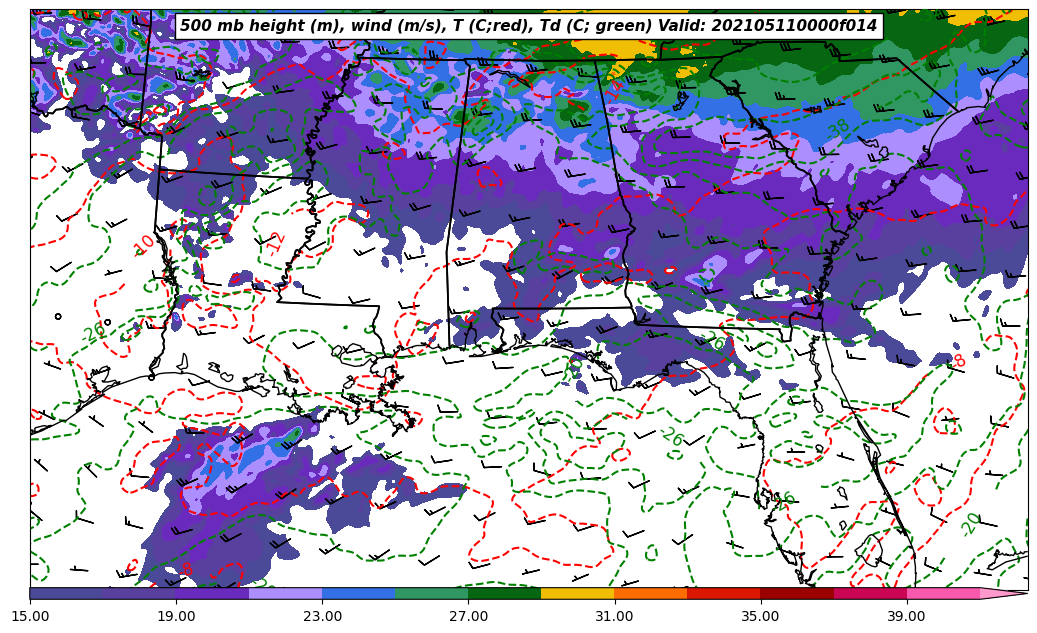The image size is (1037, 633).
Task: Choose the light lavender colorbar segment
Action: [x=285, y=593]
